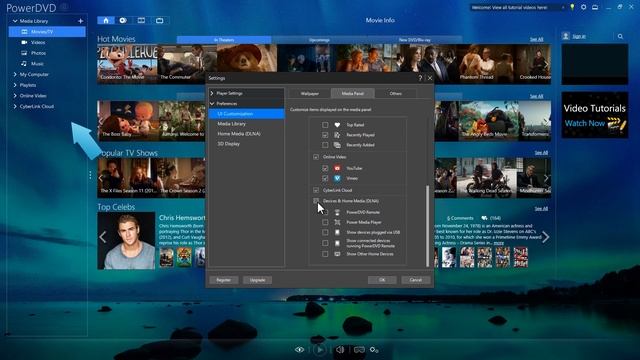
Task: Switch to TV mode using the top-right icon
Action: (x=595, y=7)
